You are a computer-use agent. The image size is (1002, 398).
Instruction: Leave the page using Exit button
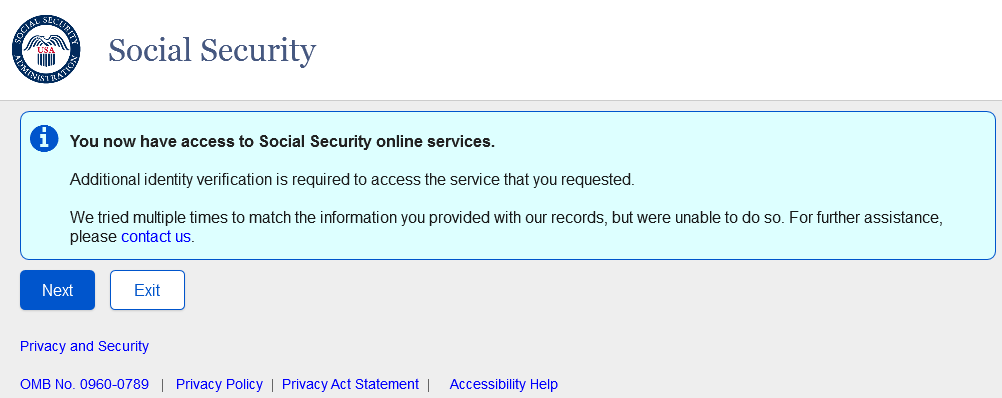click(x=147, y=290)
